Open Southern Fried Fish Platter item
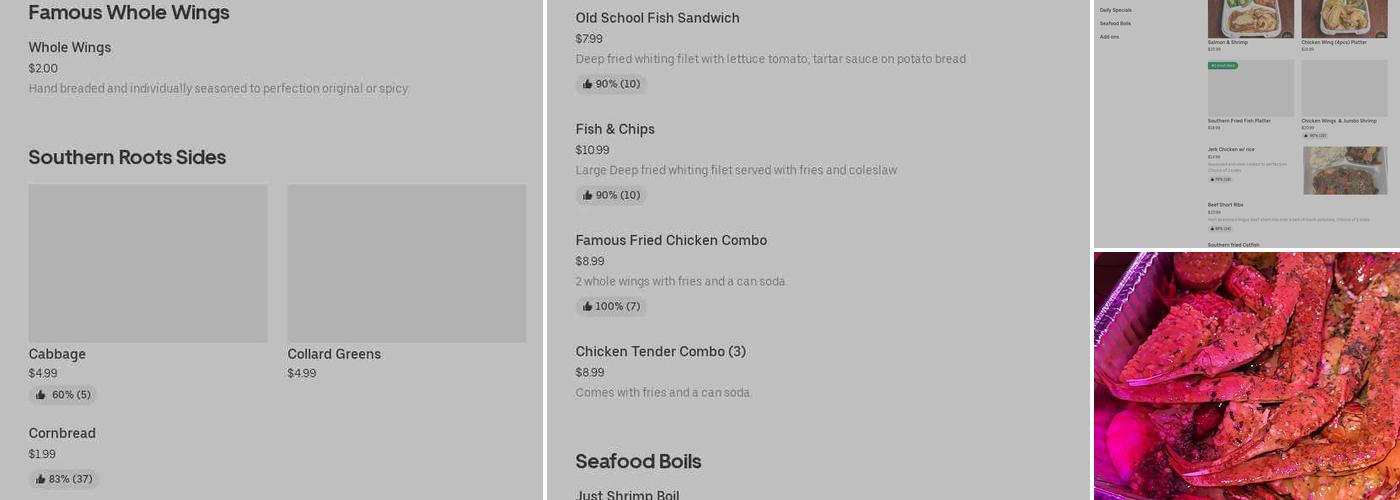The image size is (1400, 500). pyautogui.click(x=1239, y=121)
